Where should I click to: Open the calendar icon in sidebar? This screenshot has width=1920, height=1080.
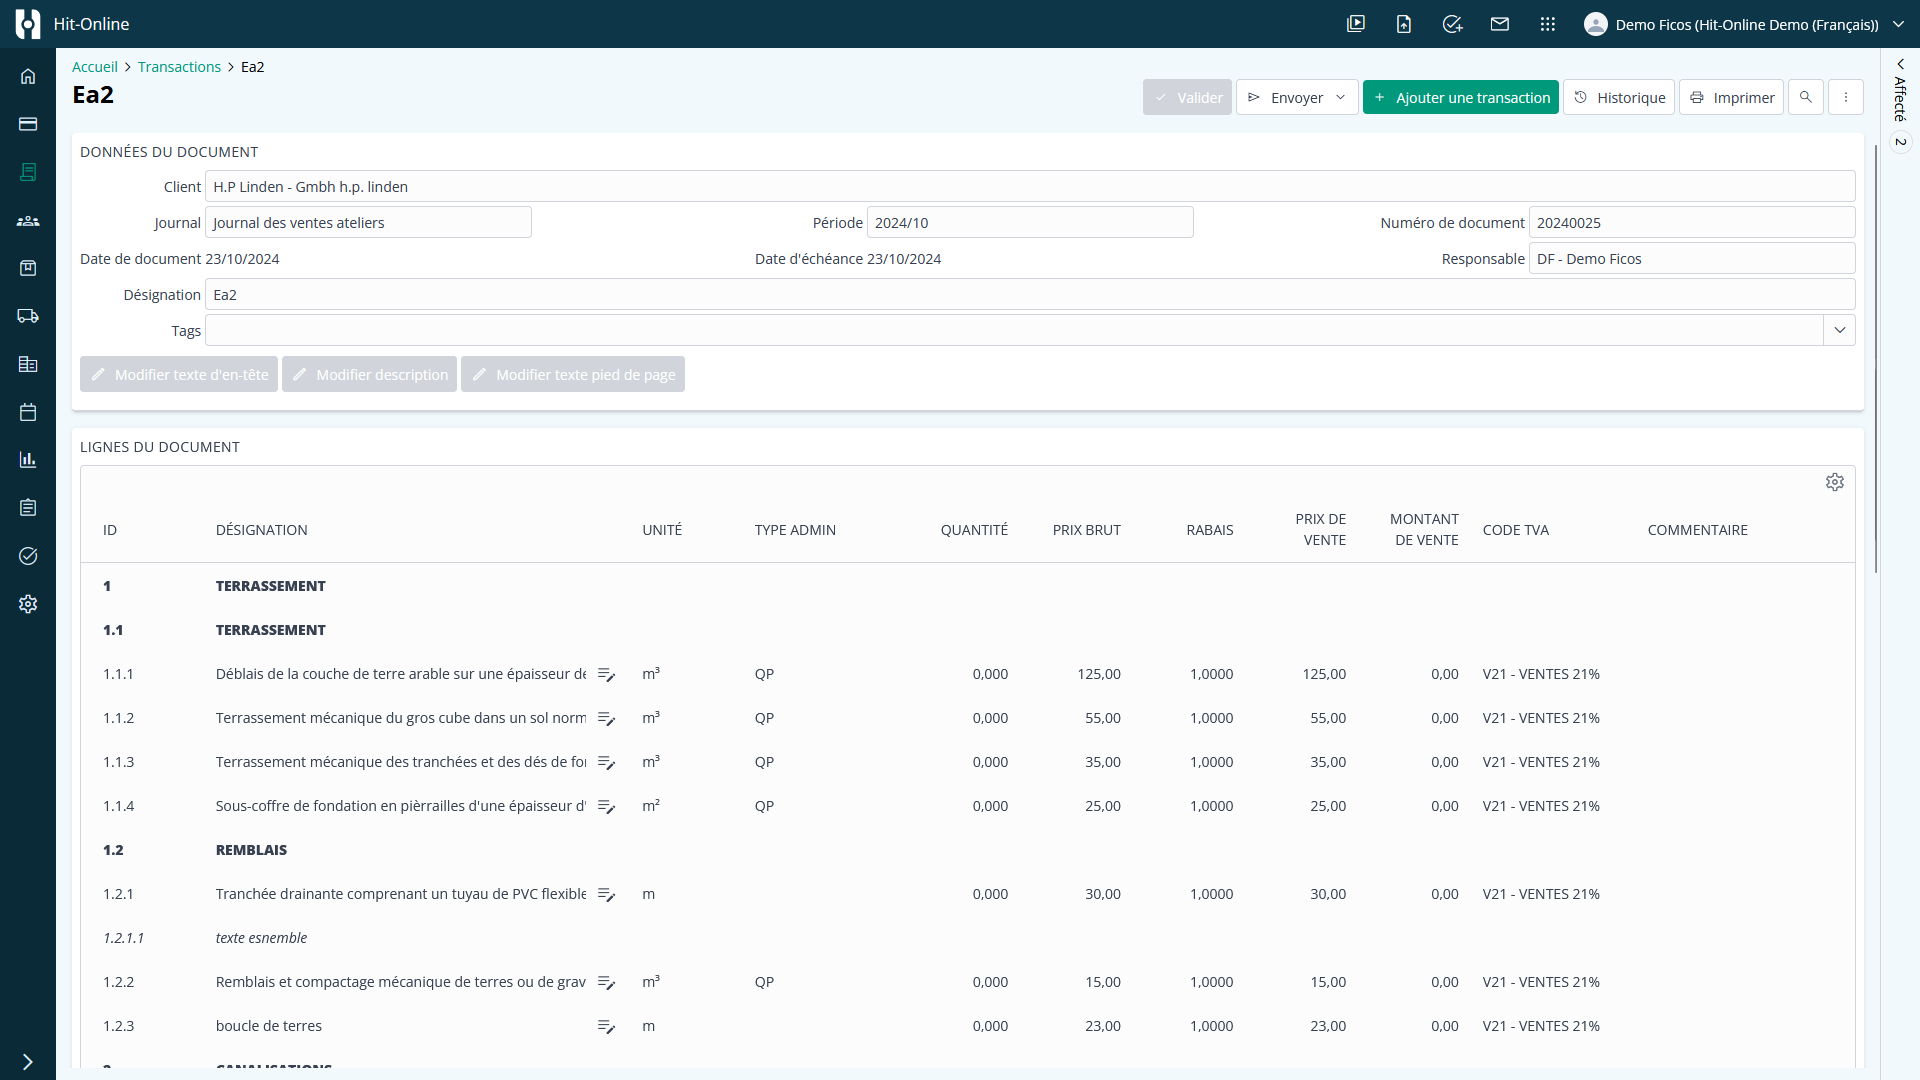[x=28, y=412]
